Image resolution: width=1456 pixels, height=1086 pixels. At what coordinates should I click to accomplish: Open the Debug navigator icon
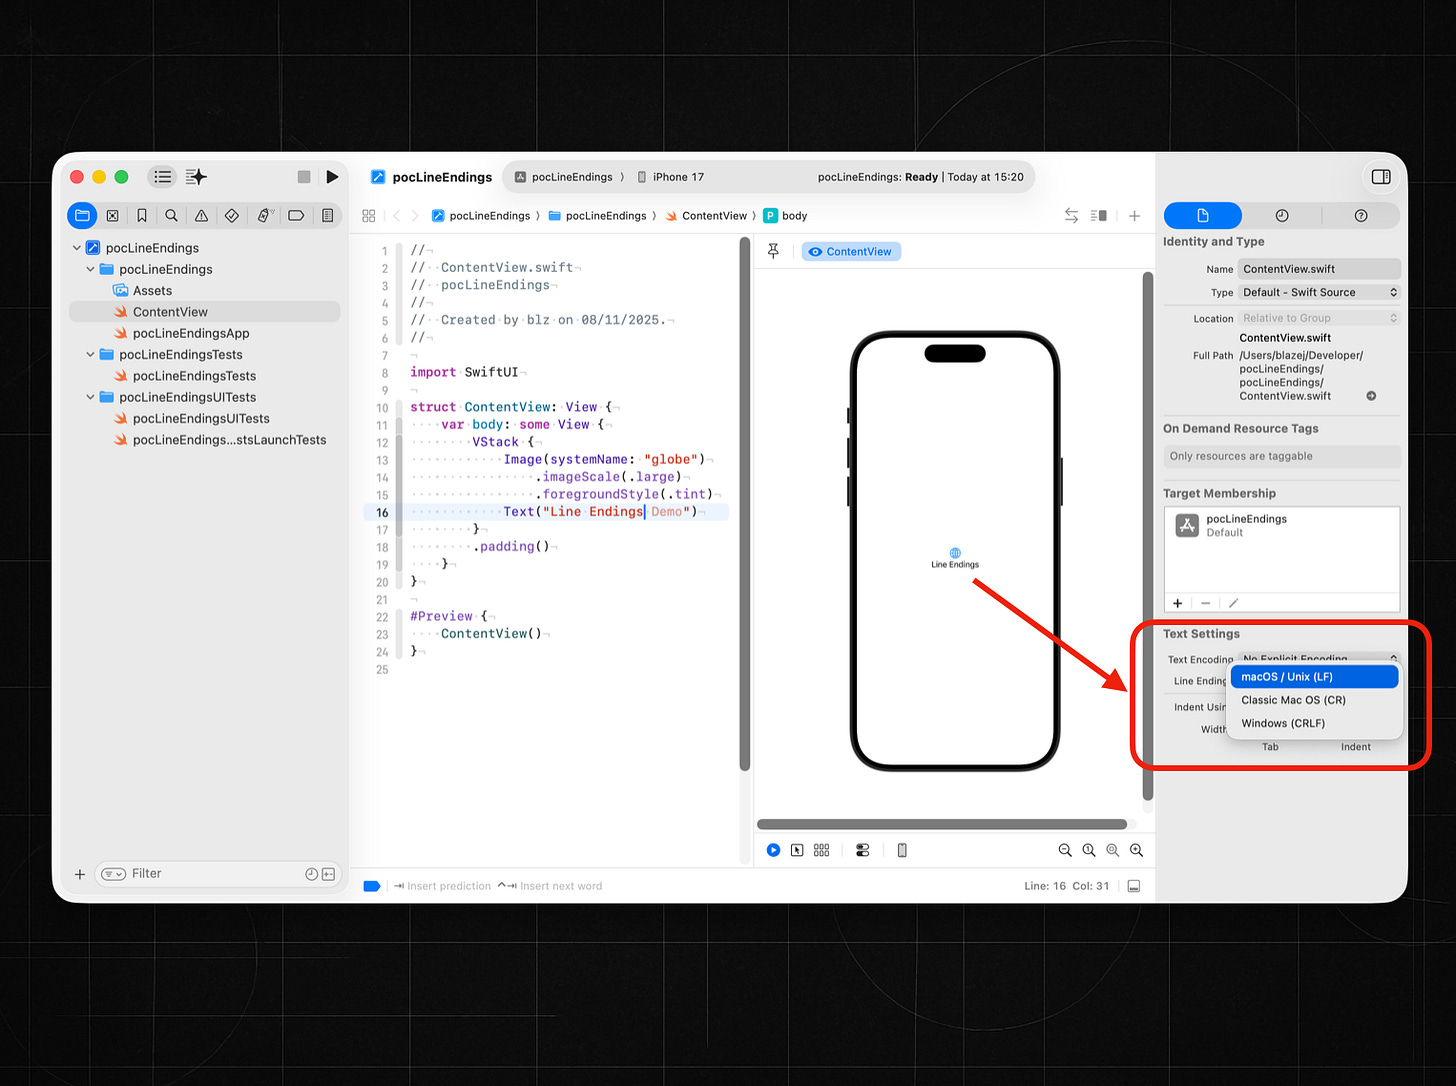[265, 215]
